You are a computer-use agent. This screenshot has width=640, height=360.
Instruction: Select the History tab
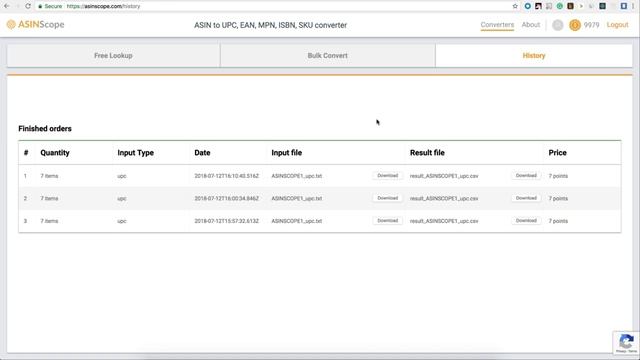[x=534, y=56]
